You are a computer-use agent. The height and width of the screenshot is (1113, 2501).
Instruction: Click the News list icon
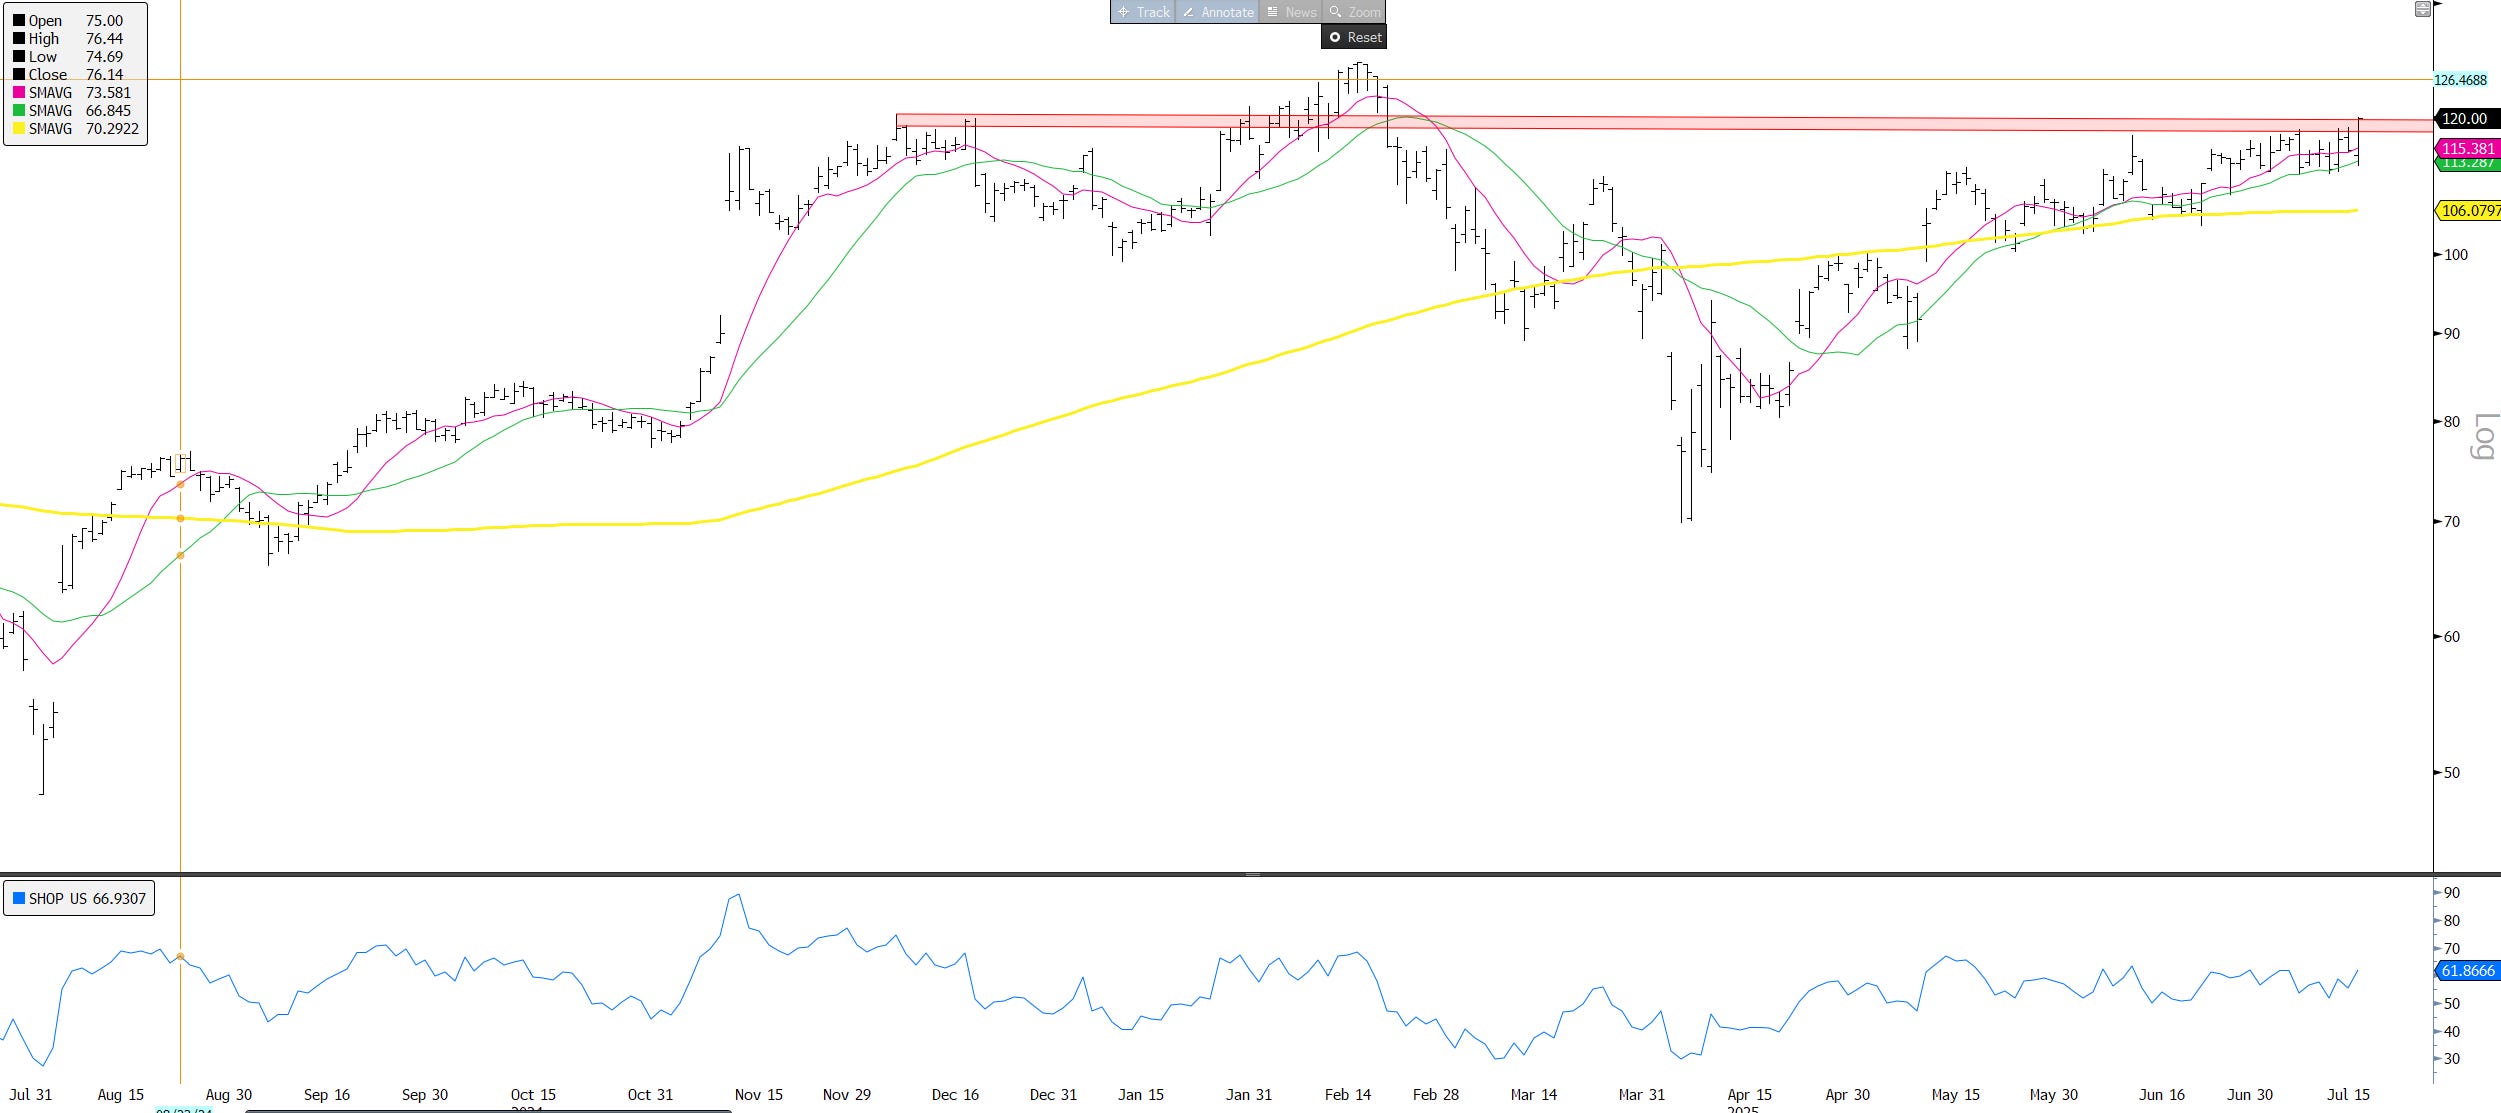(1272, 12)
